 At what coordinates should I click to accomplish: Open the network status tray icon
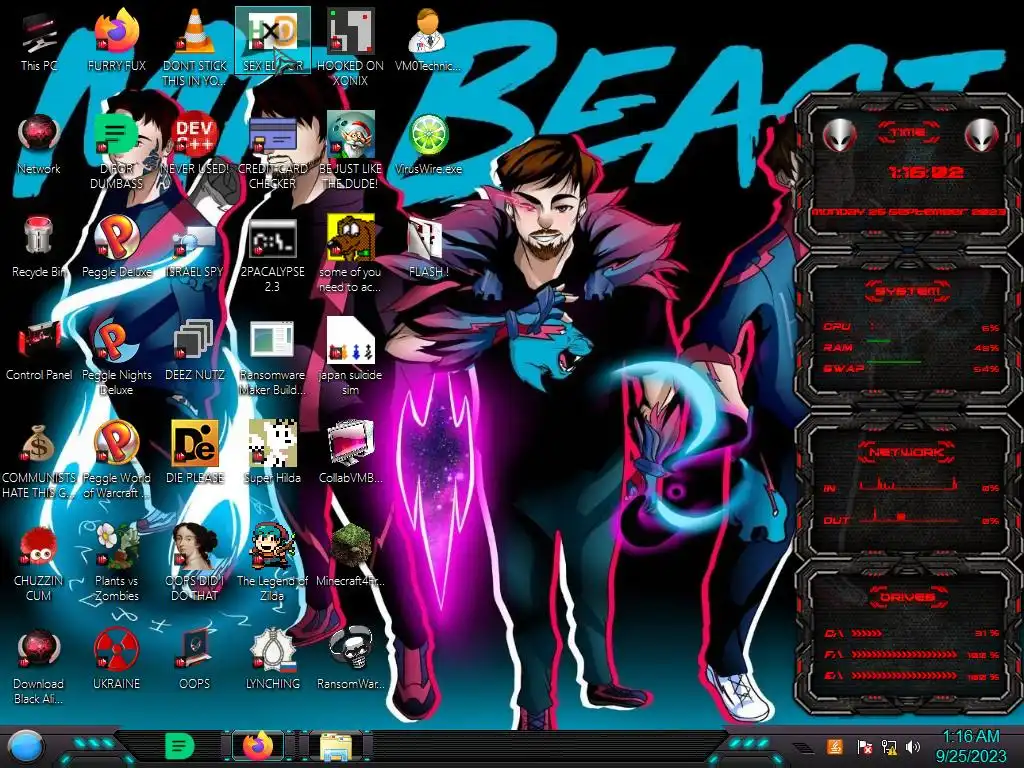pos(889,747)
